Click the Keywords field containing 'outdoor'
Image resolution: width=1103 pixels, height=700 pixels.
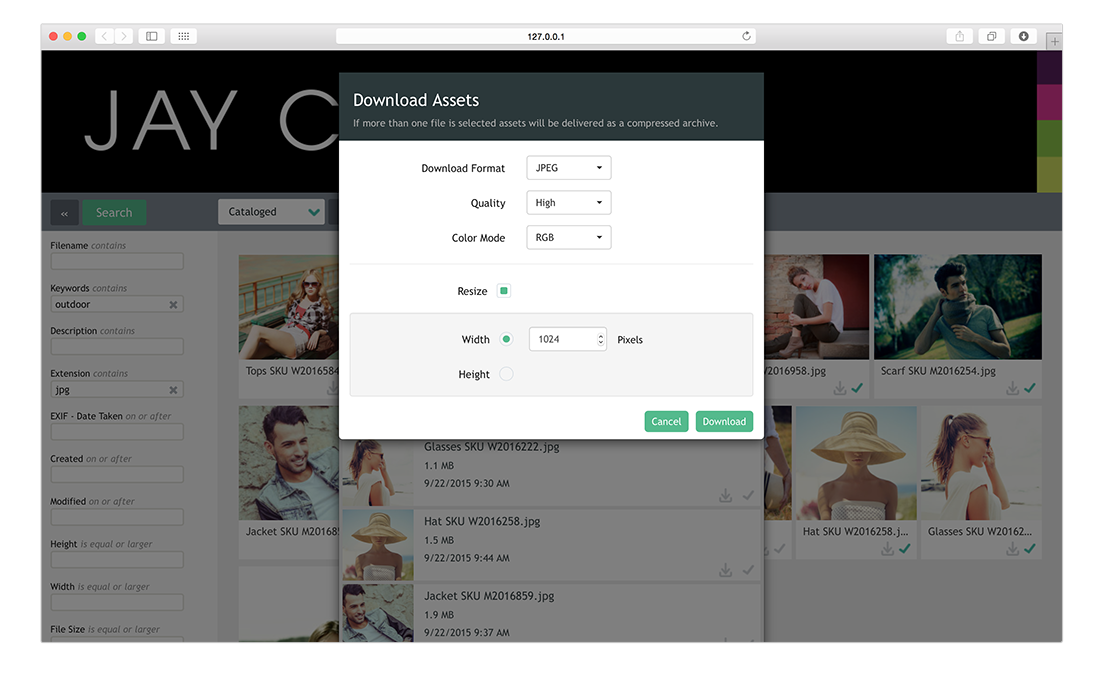pyautogui.click(x=117, y=305)
